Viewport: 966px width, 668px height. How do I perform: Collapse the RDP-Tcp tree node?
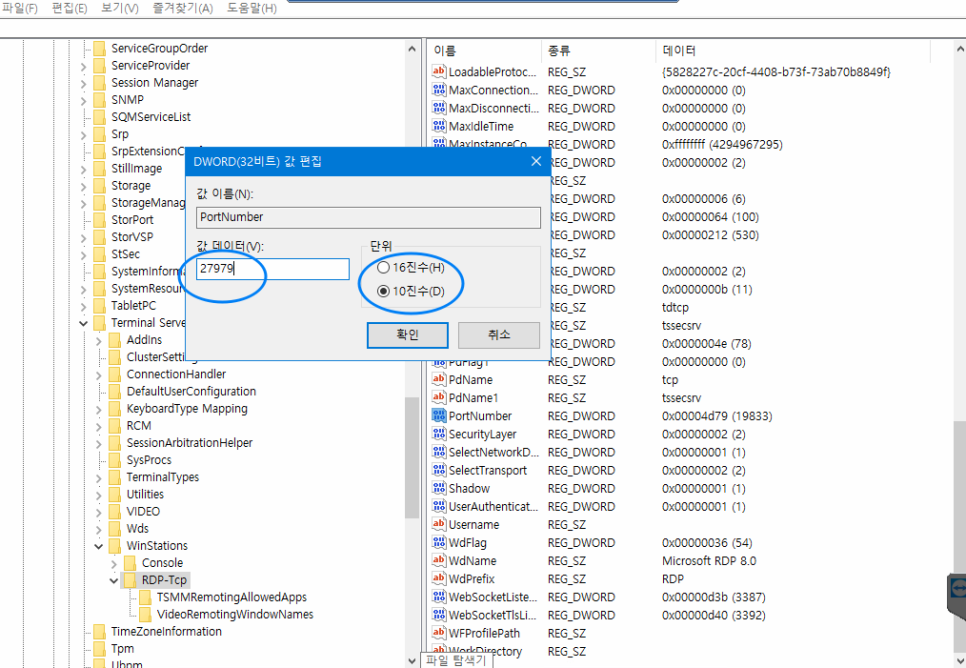pos(114,580)
